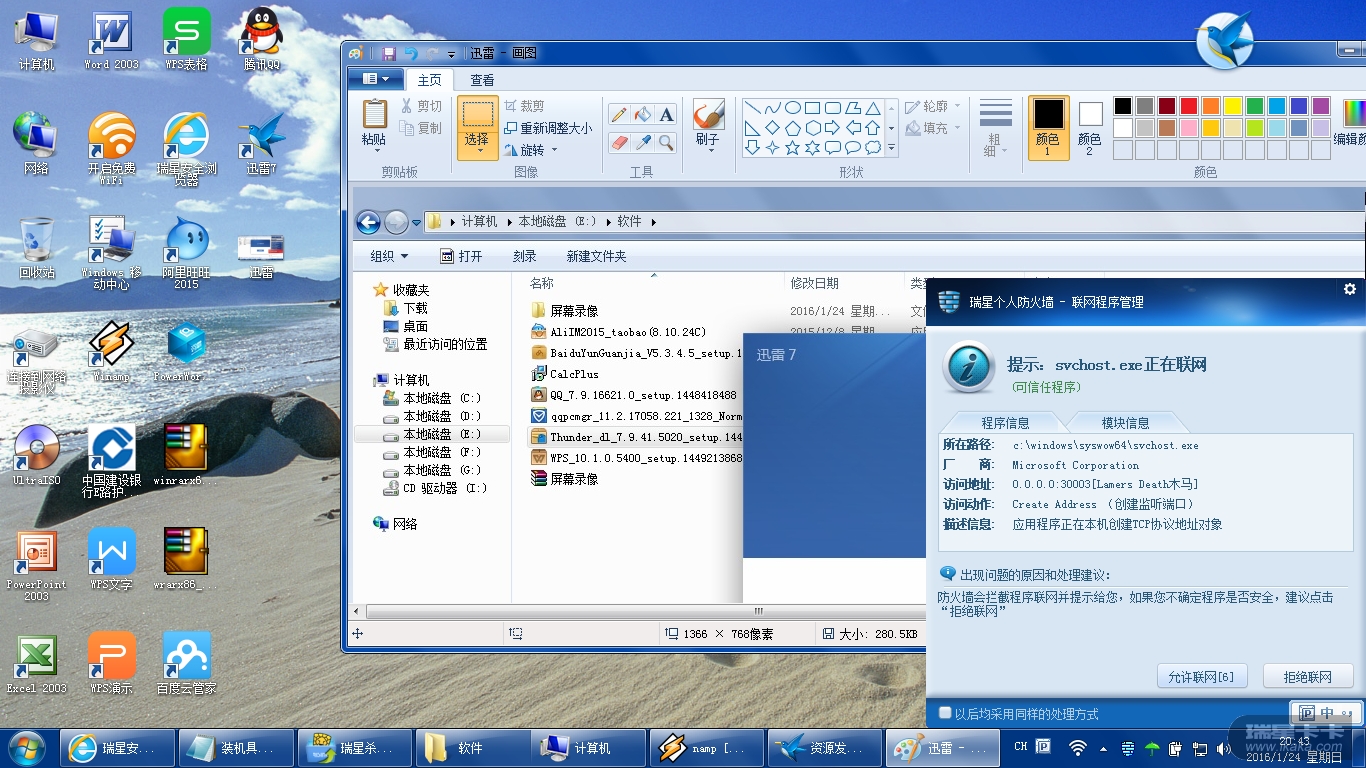Click the Paste (粘贴) clipboard icon

(x=374, y=113)
